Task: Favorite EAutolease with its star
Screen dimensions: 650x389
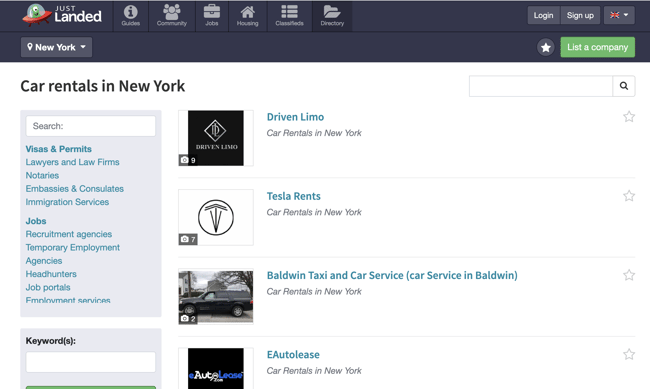Action: (629, 354)
